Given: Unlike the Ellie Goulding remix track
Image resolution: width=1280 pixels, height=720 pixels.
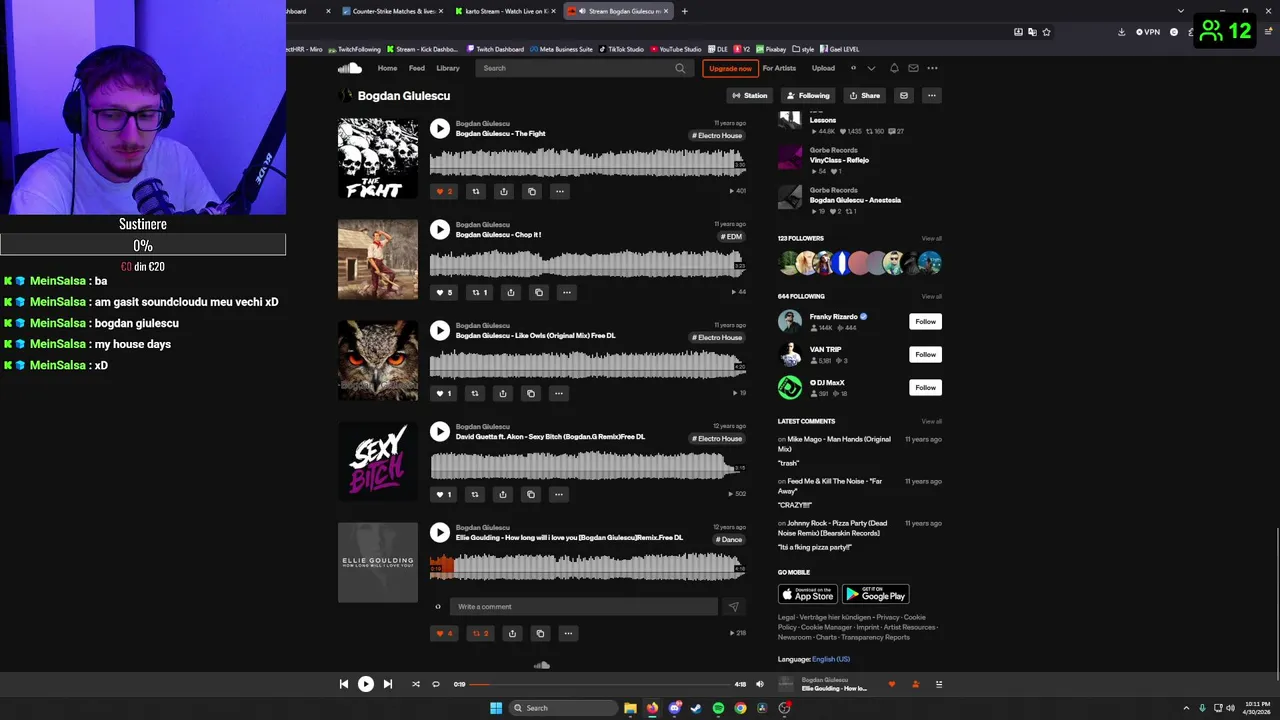Looking at the screenshot, I should [443, 633].
